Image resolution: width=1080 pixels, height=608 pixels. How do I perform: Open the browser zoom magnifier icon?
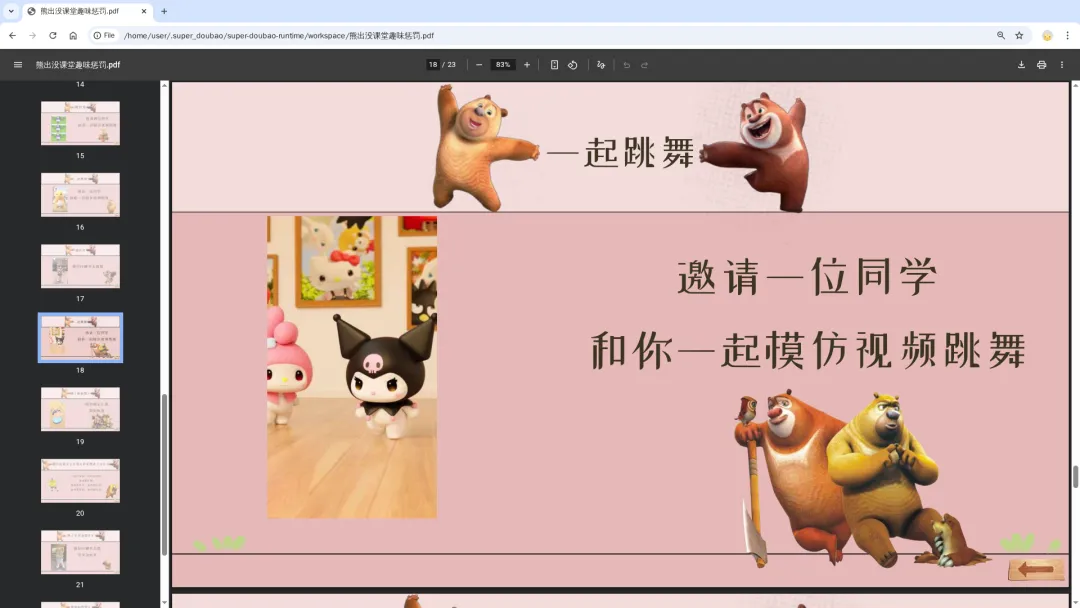pyautogui.click(x=1001, y=35)
